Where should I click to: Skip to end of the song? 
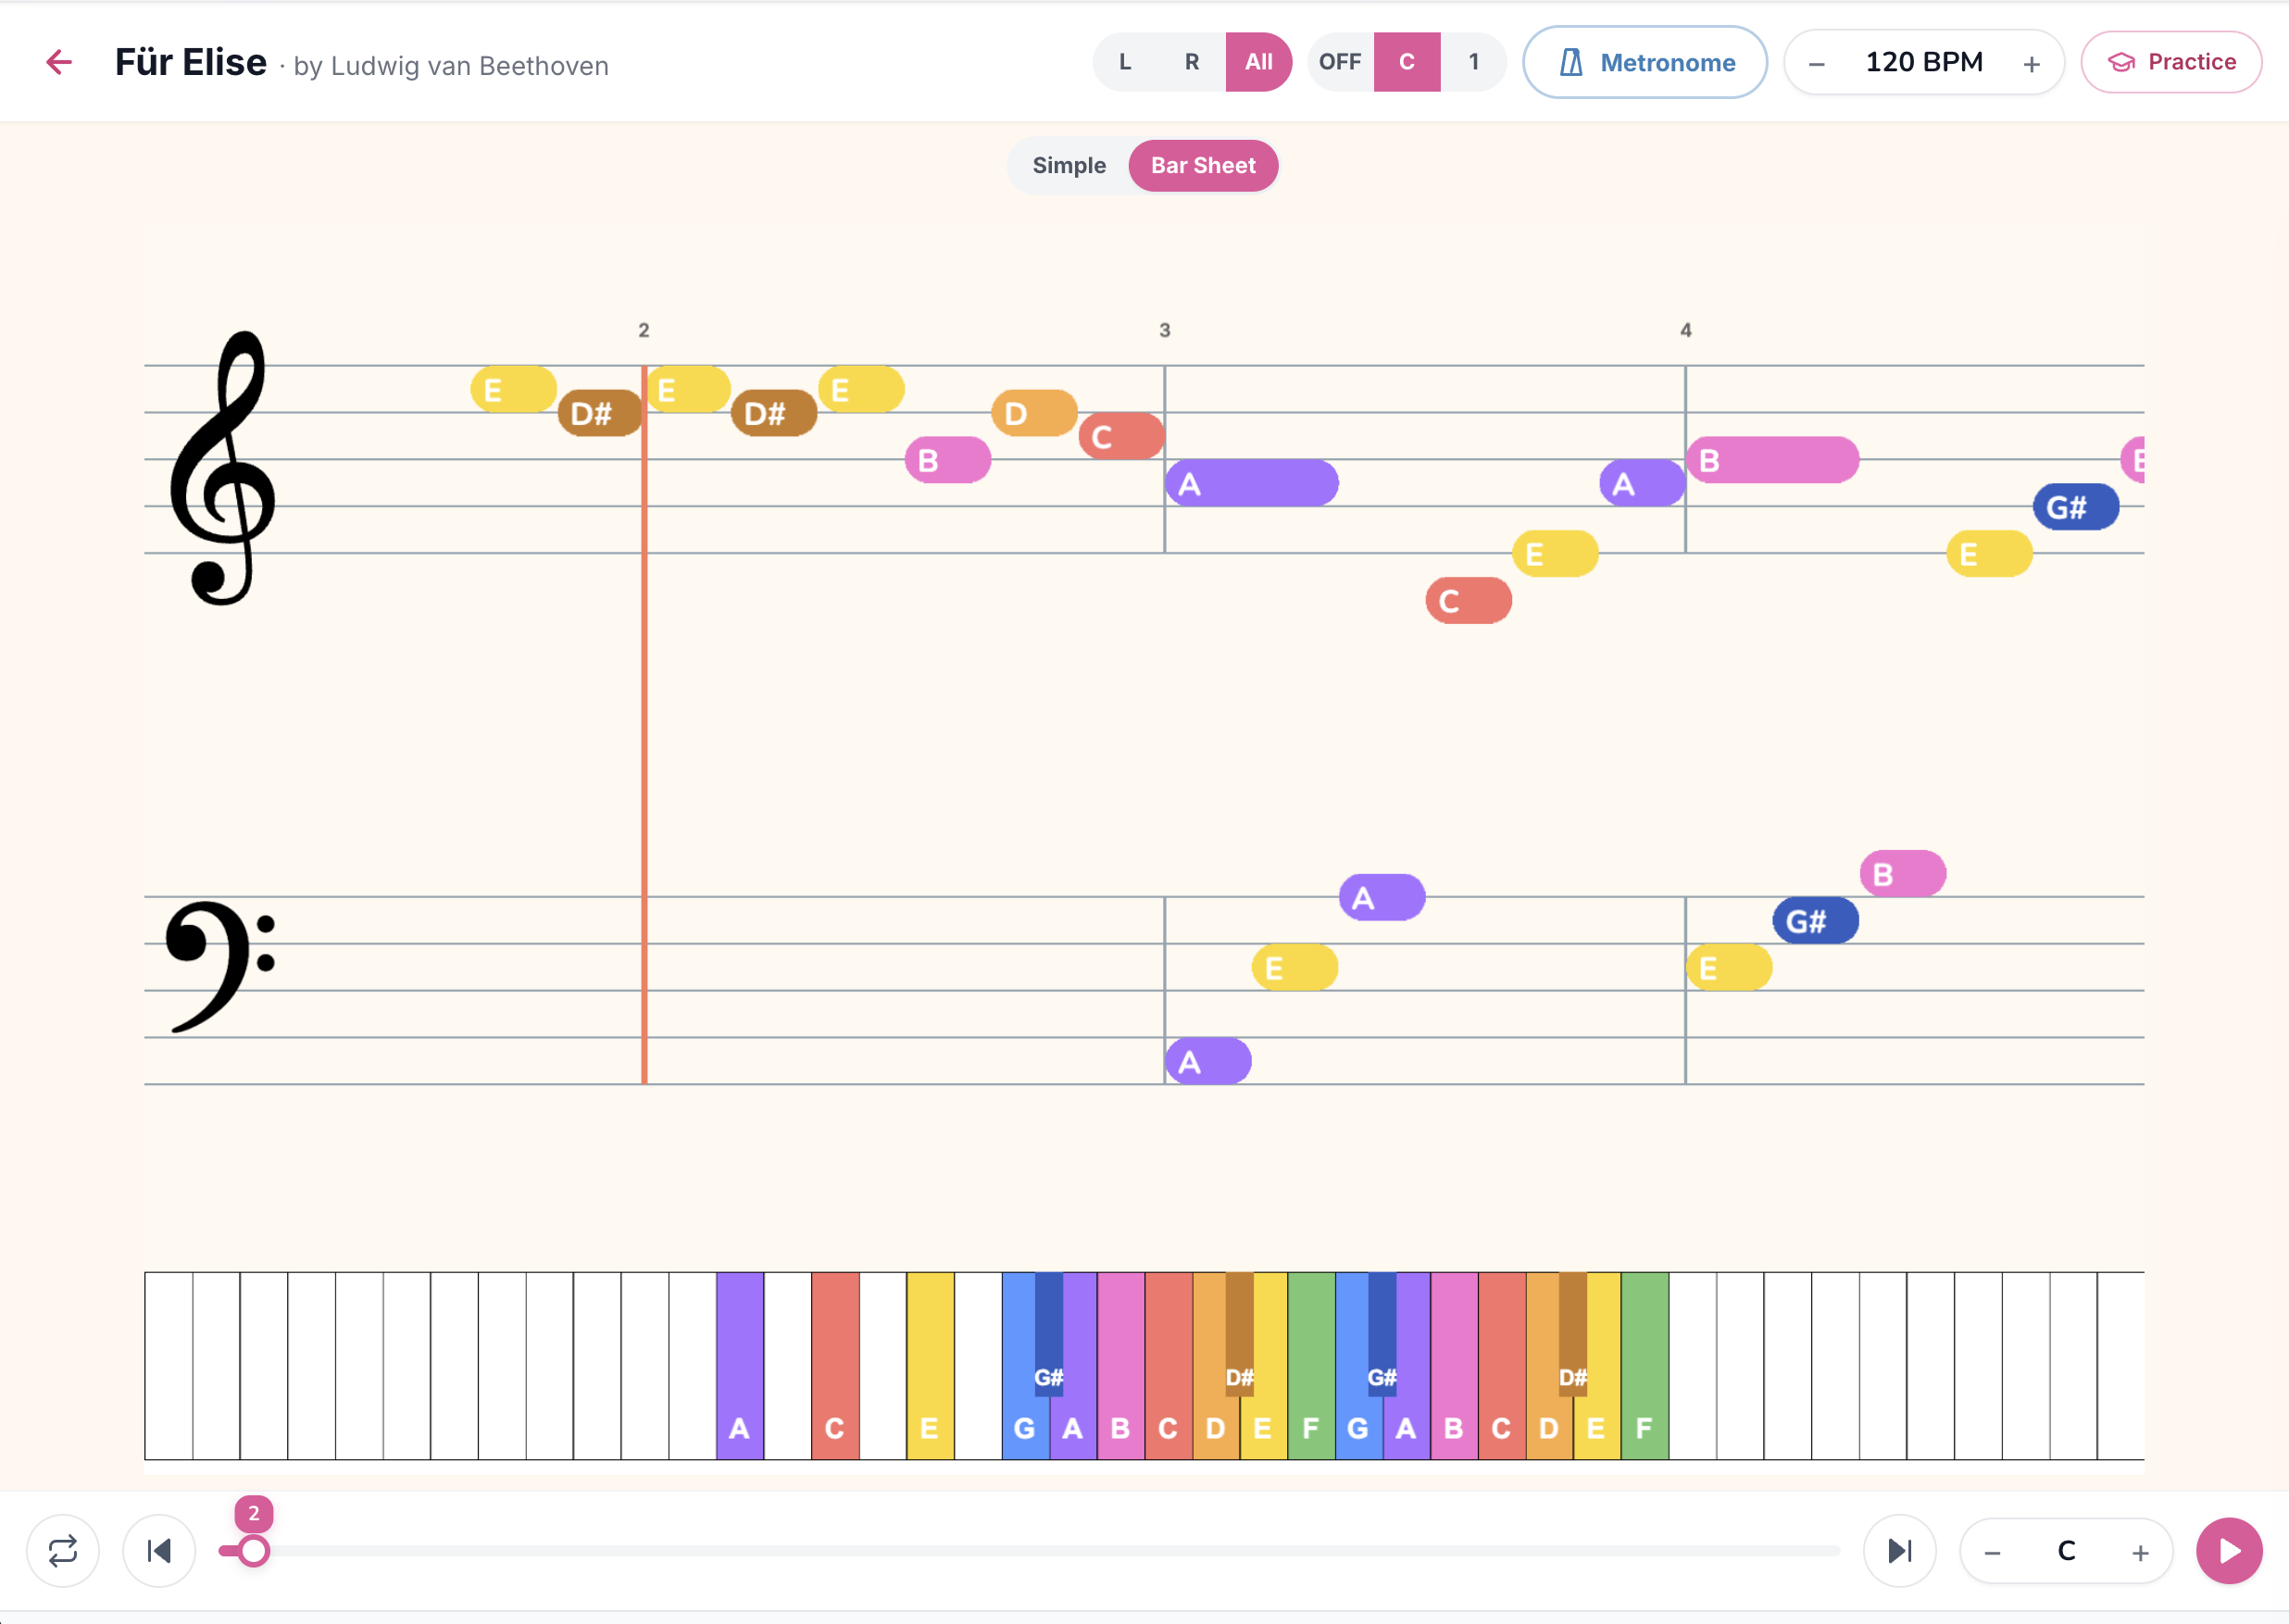coord(1899,1551)
